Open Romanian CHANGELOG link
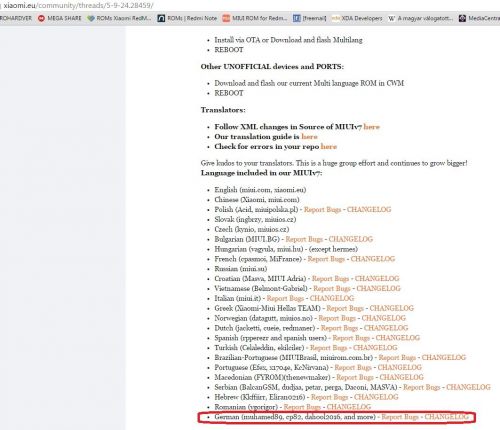This screenshot has width=500, height=430. point(349,407)
